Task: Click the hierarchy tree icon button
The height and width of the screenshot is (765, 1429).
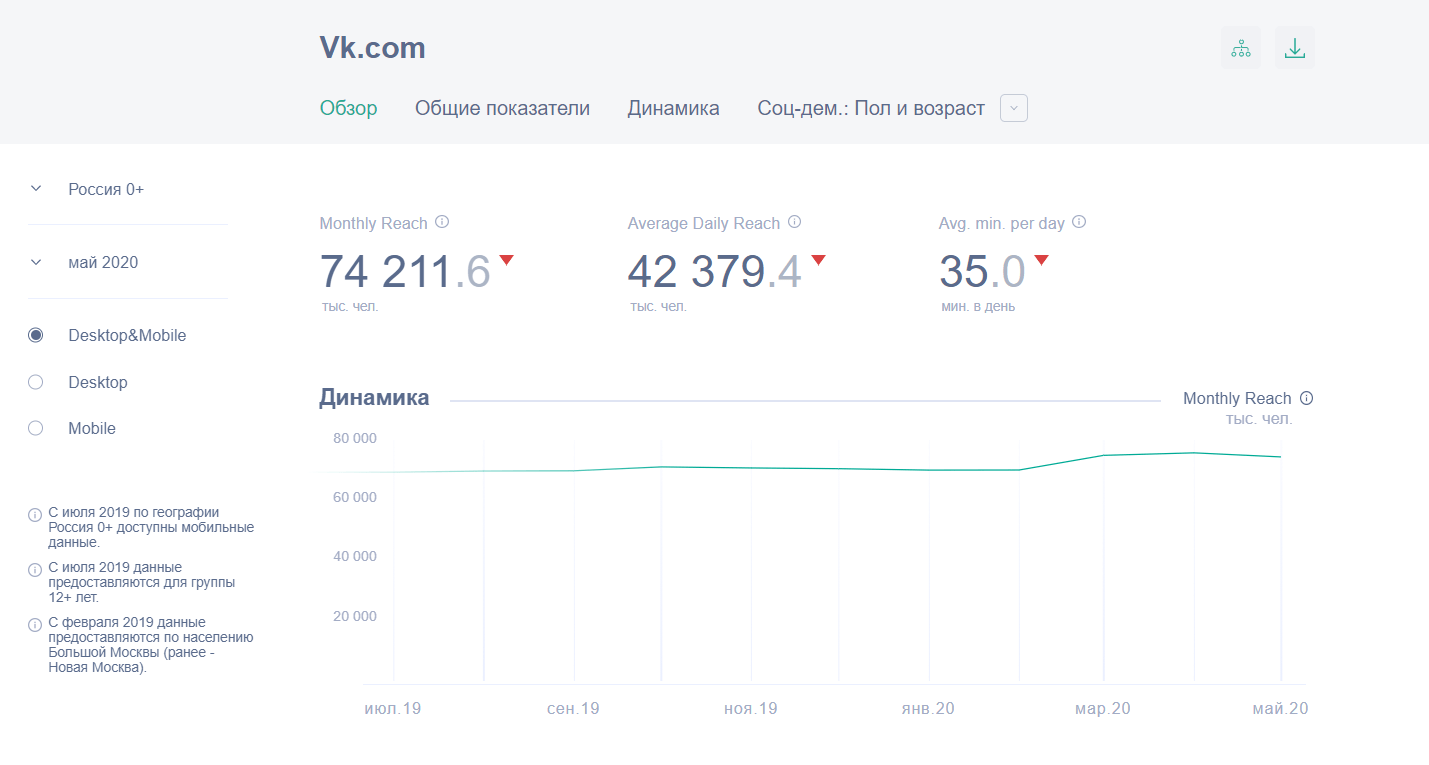Action: pyautogui.click(x=1241, y=48)
